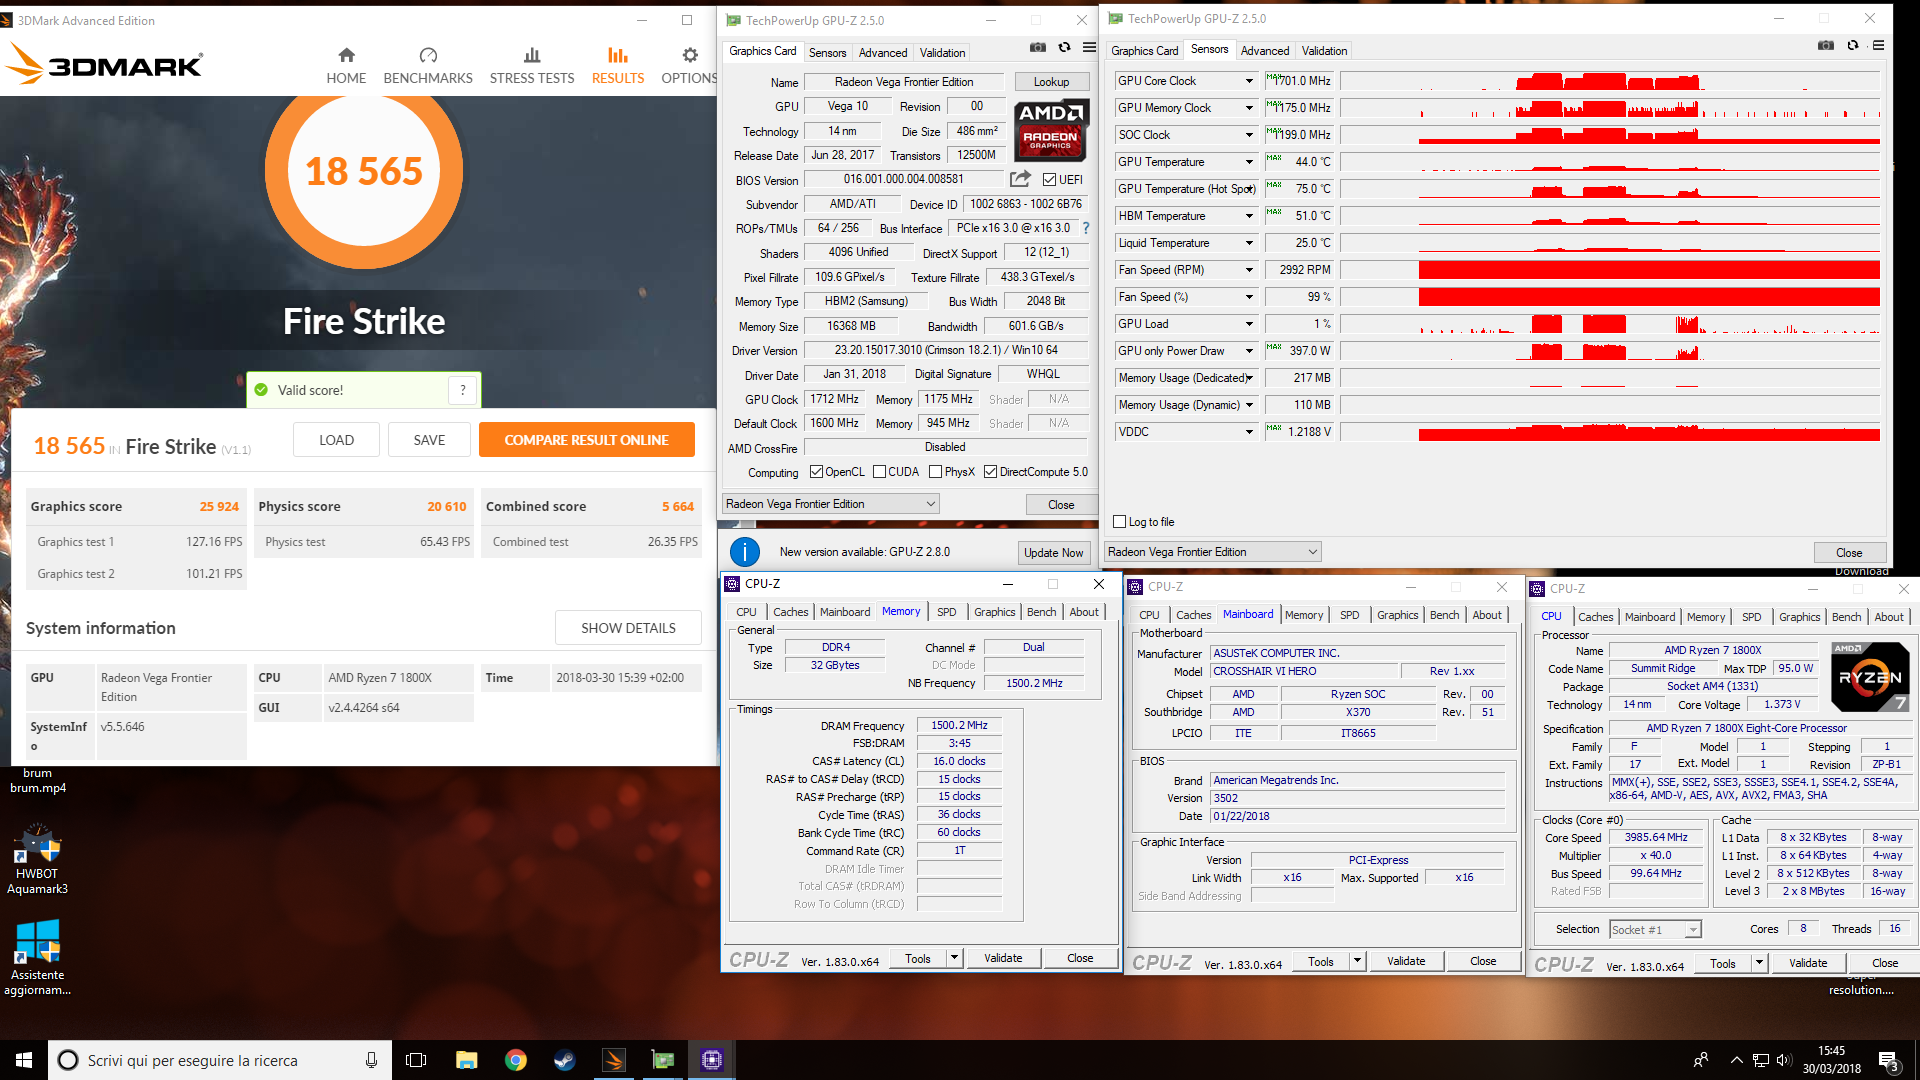The height and width of the screenshot is (1080, 1920).
Task: Toggle the UEFI checkbox in GPU-Z
Action: coord(1049,180)
